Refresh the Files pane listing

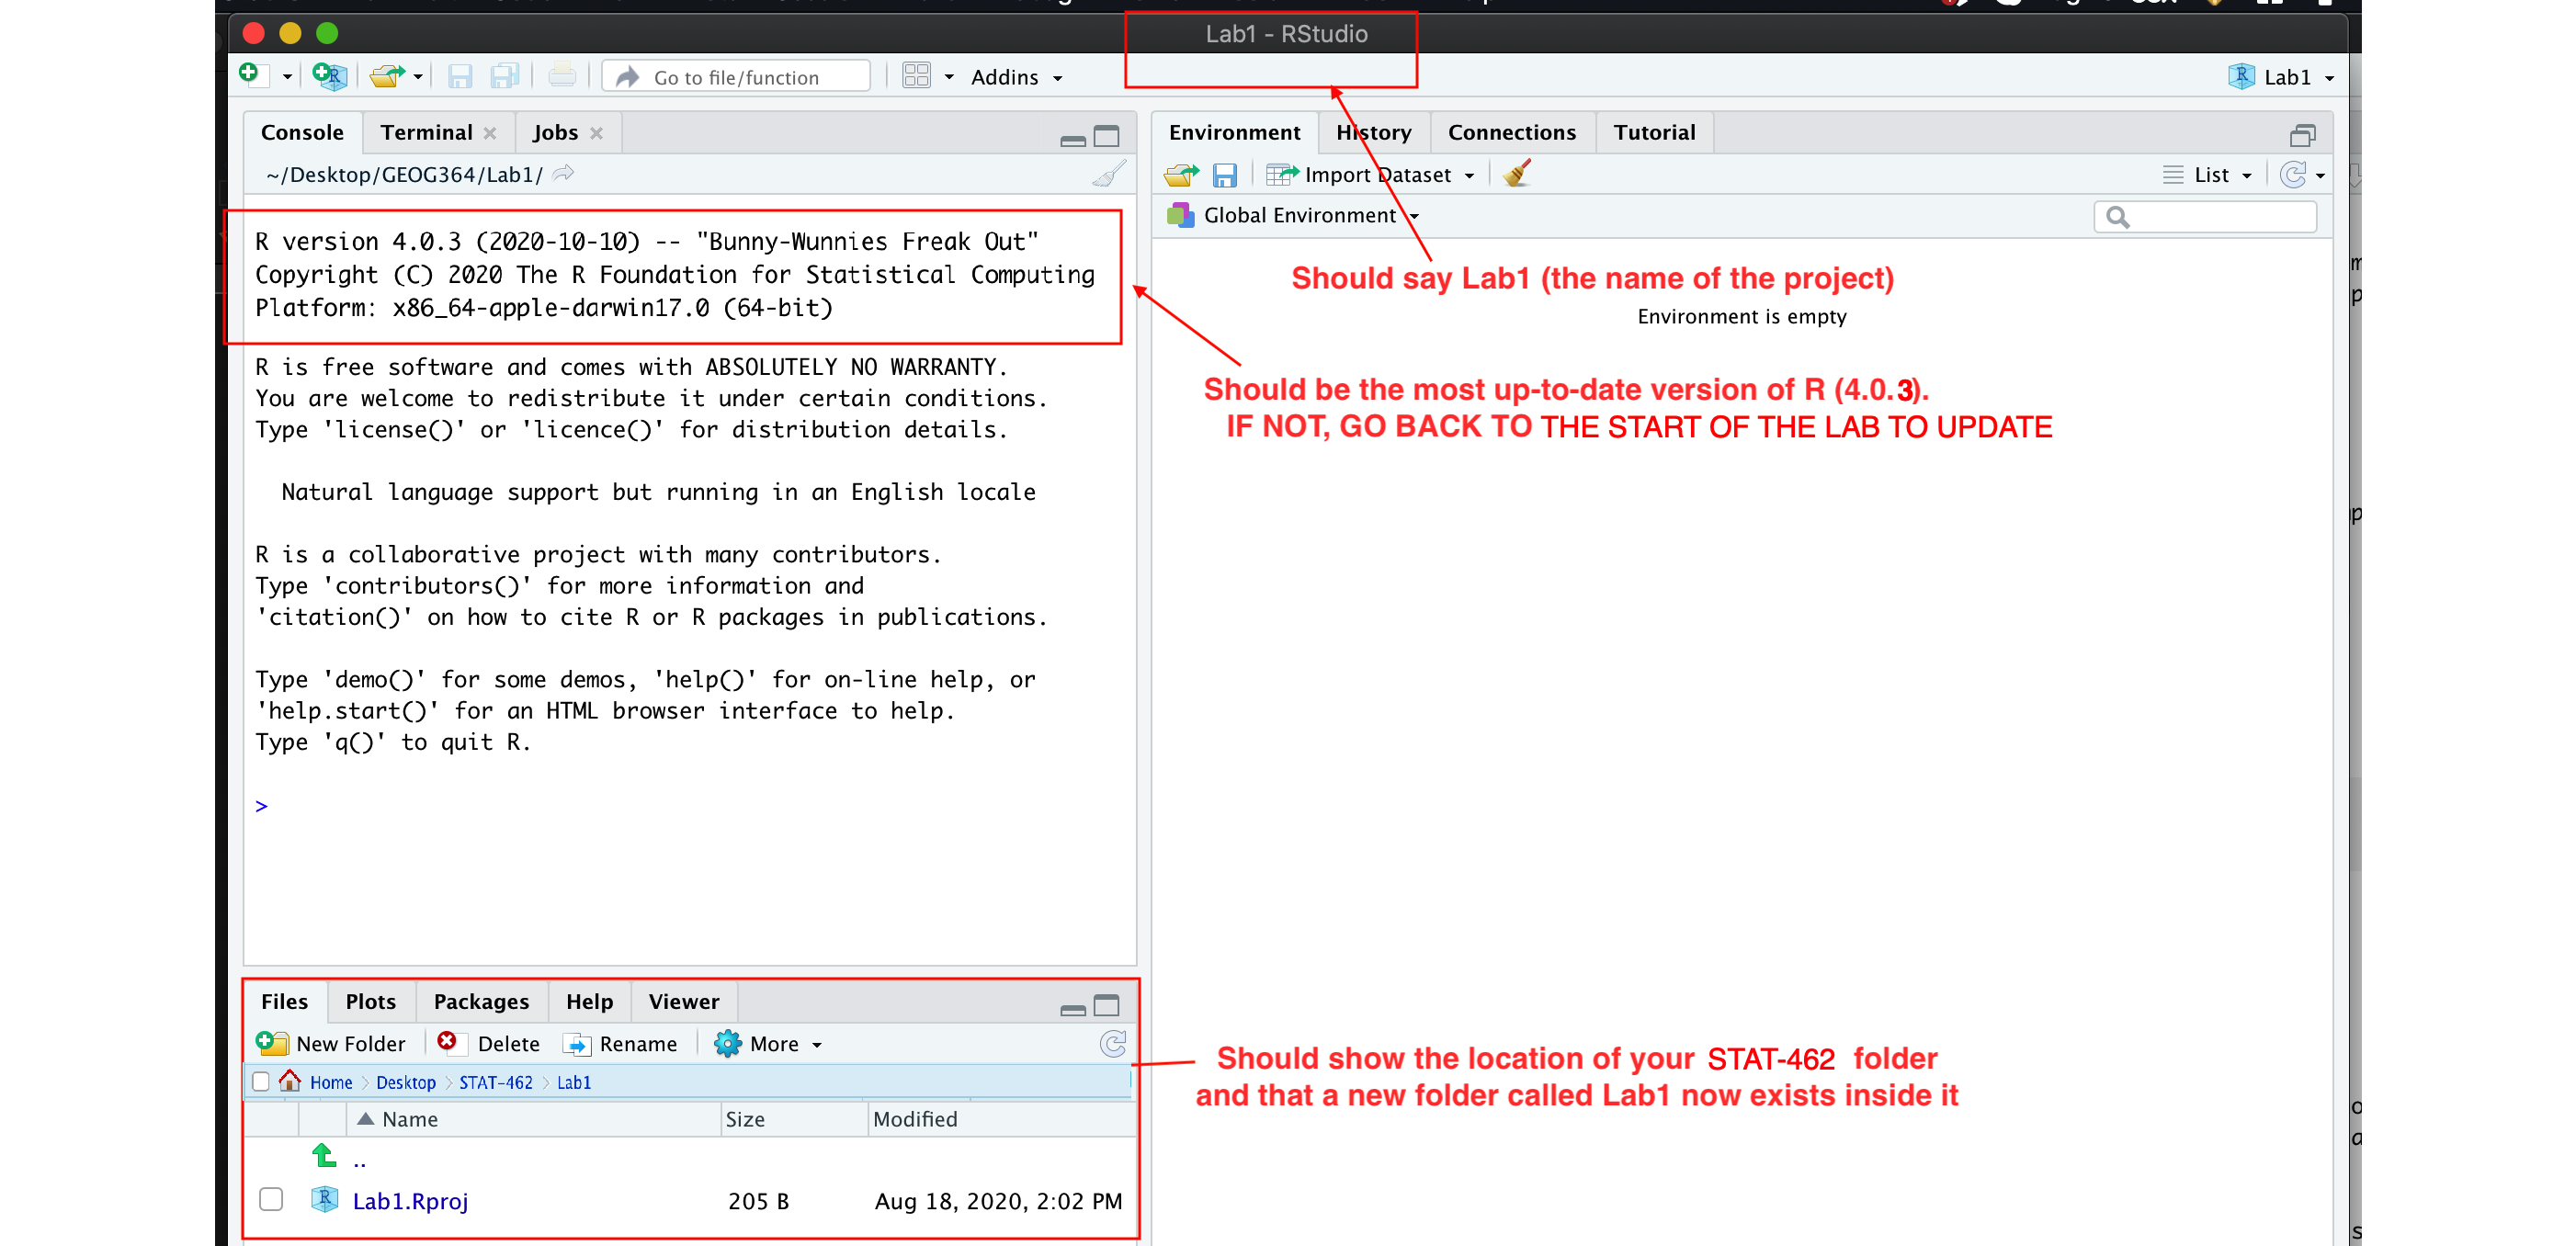click(x=1113, y=1043)
